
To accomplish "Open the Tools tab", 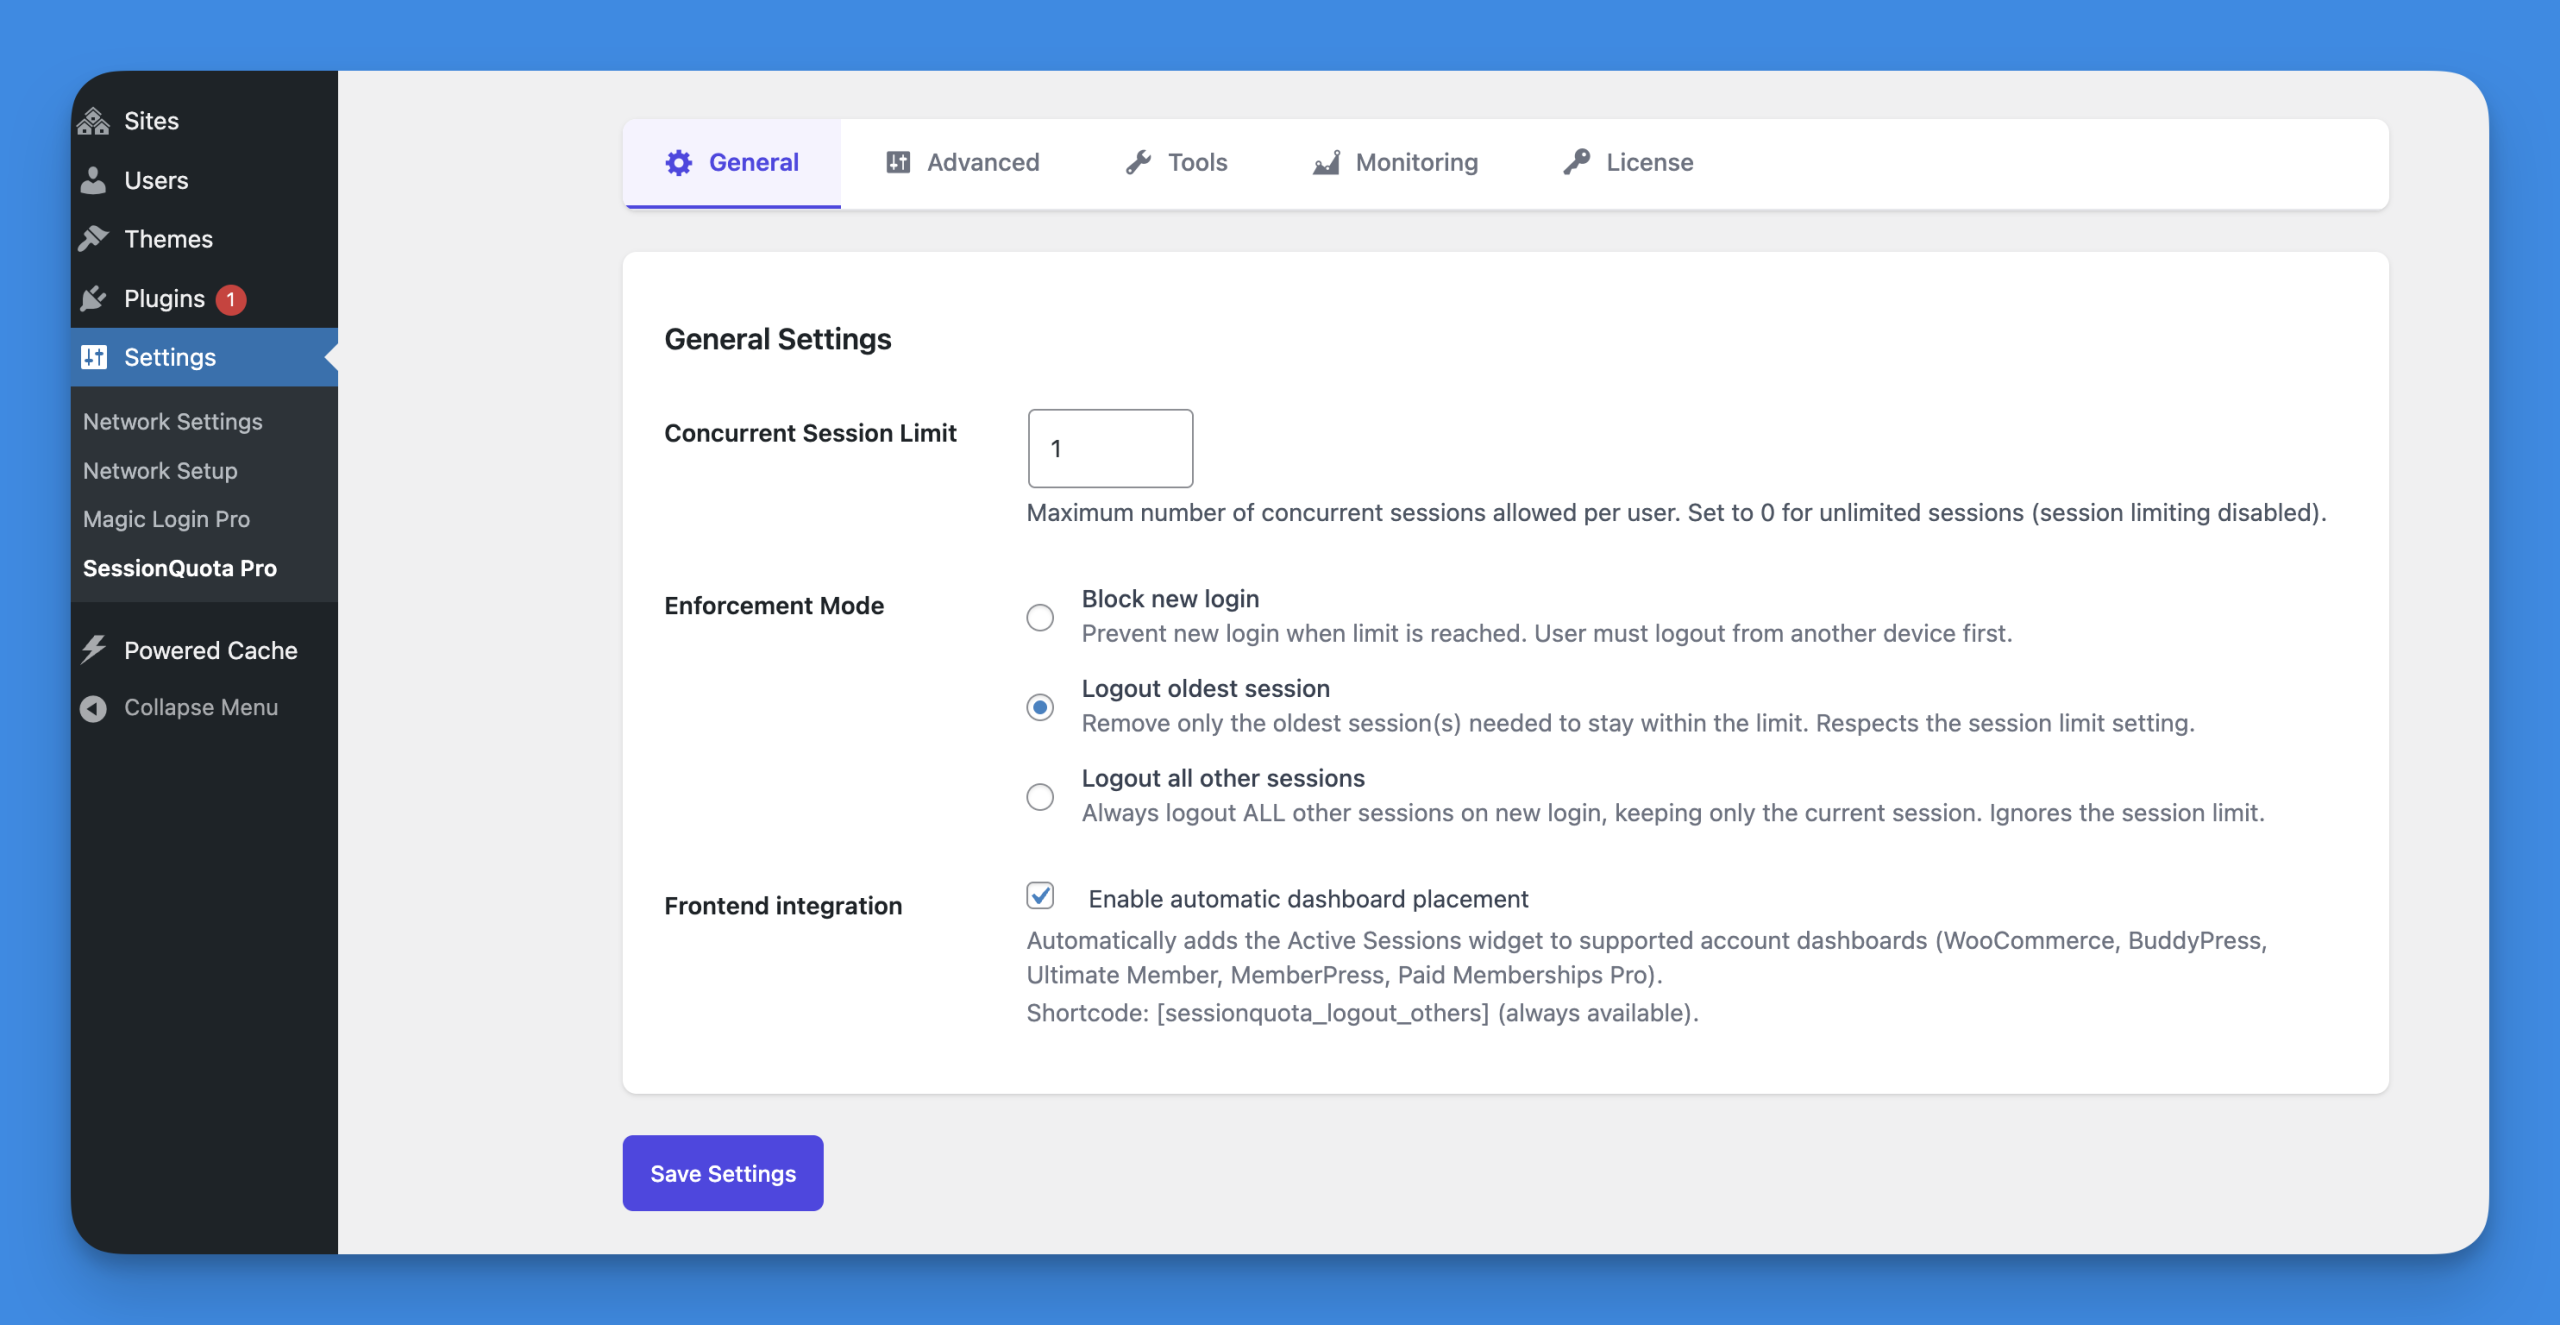I will pos(1176,163).
